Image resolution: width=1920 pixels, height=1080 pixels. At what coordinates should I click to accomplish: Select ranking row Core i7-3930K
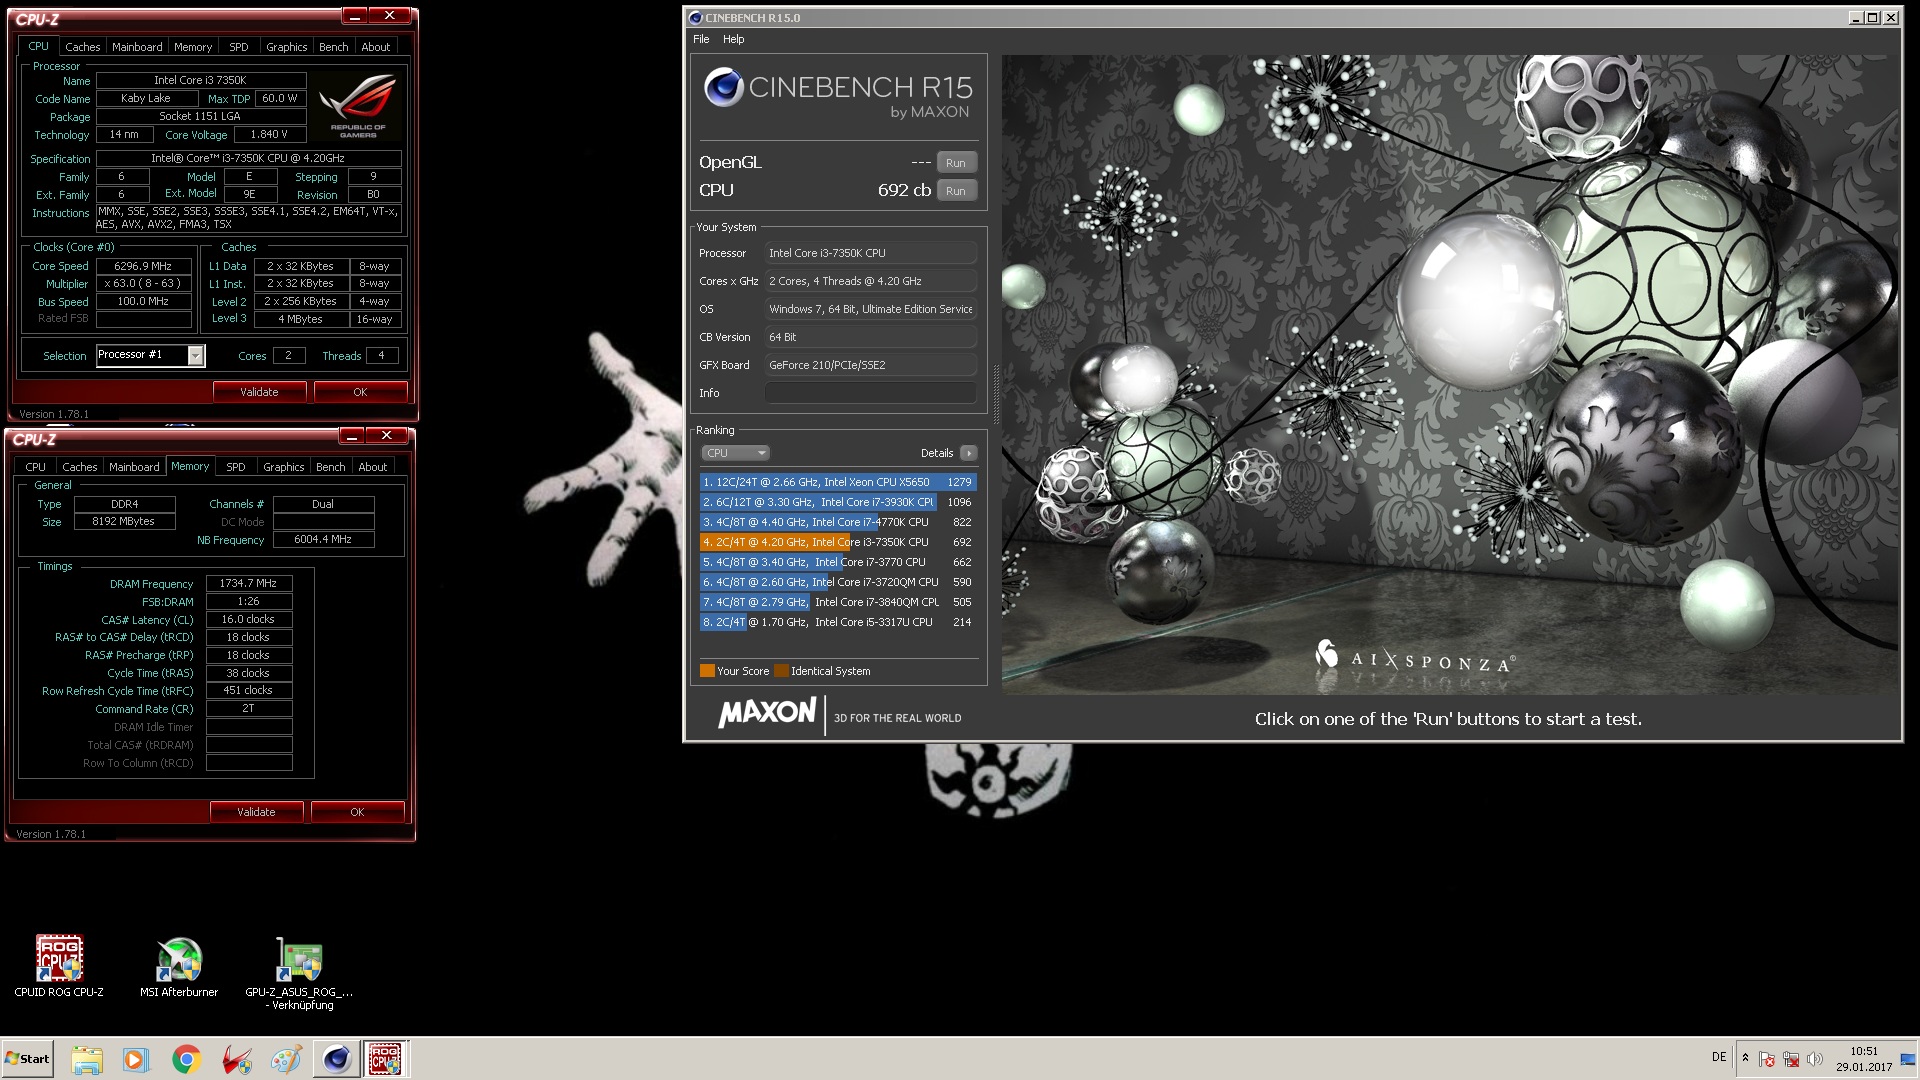pyautogui.click(x=838, y=502)
